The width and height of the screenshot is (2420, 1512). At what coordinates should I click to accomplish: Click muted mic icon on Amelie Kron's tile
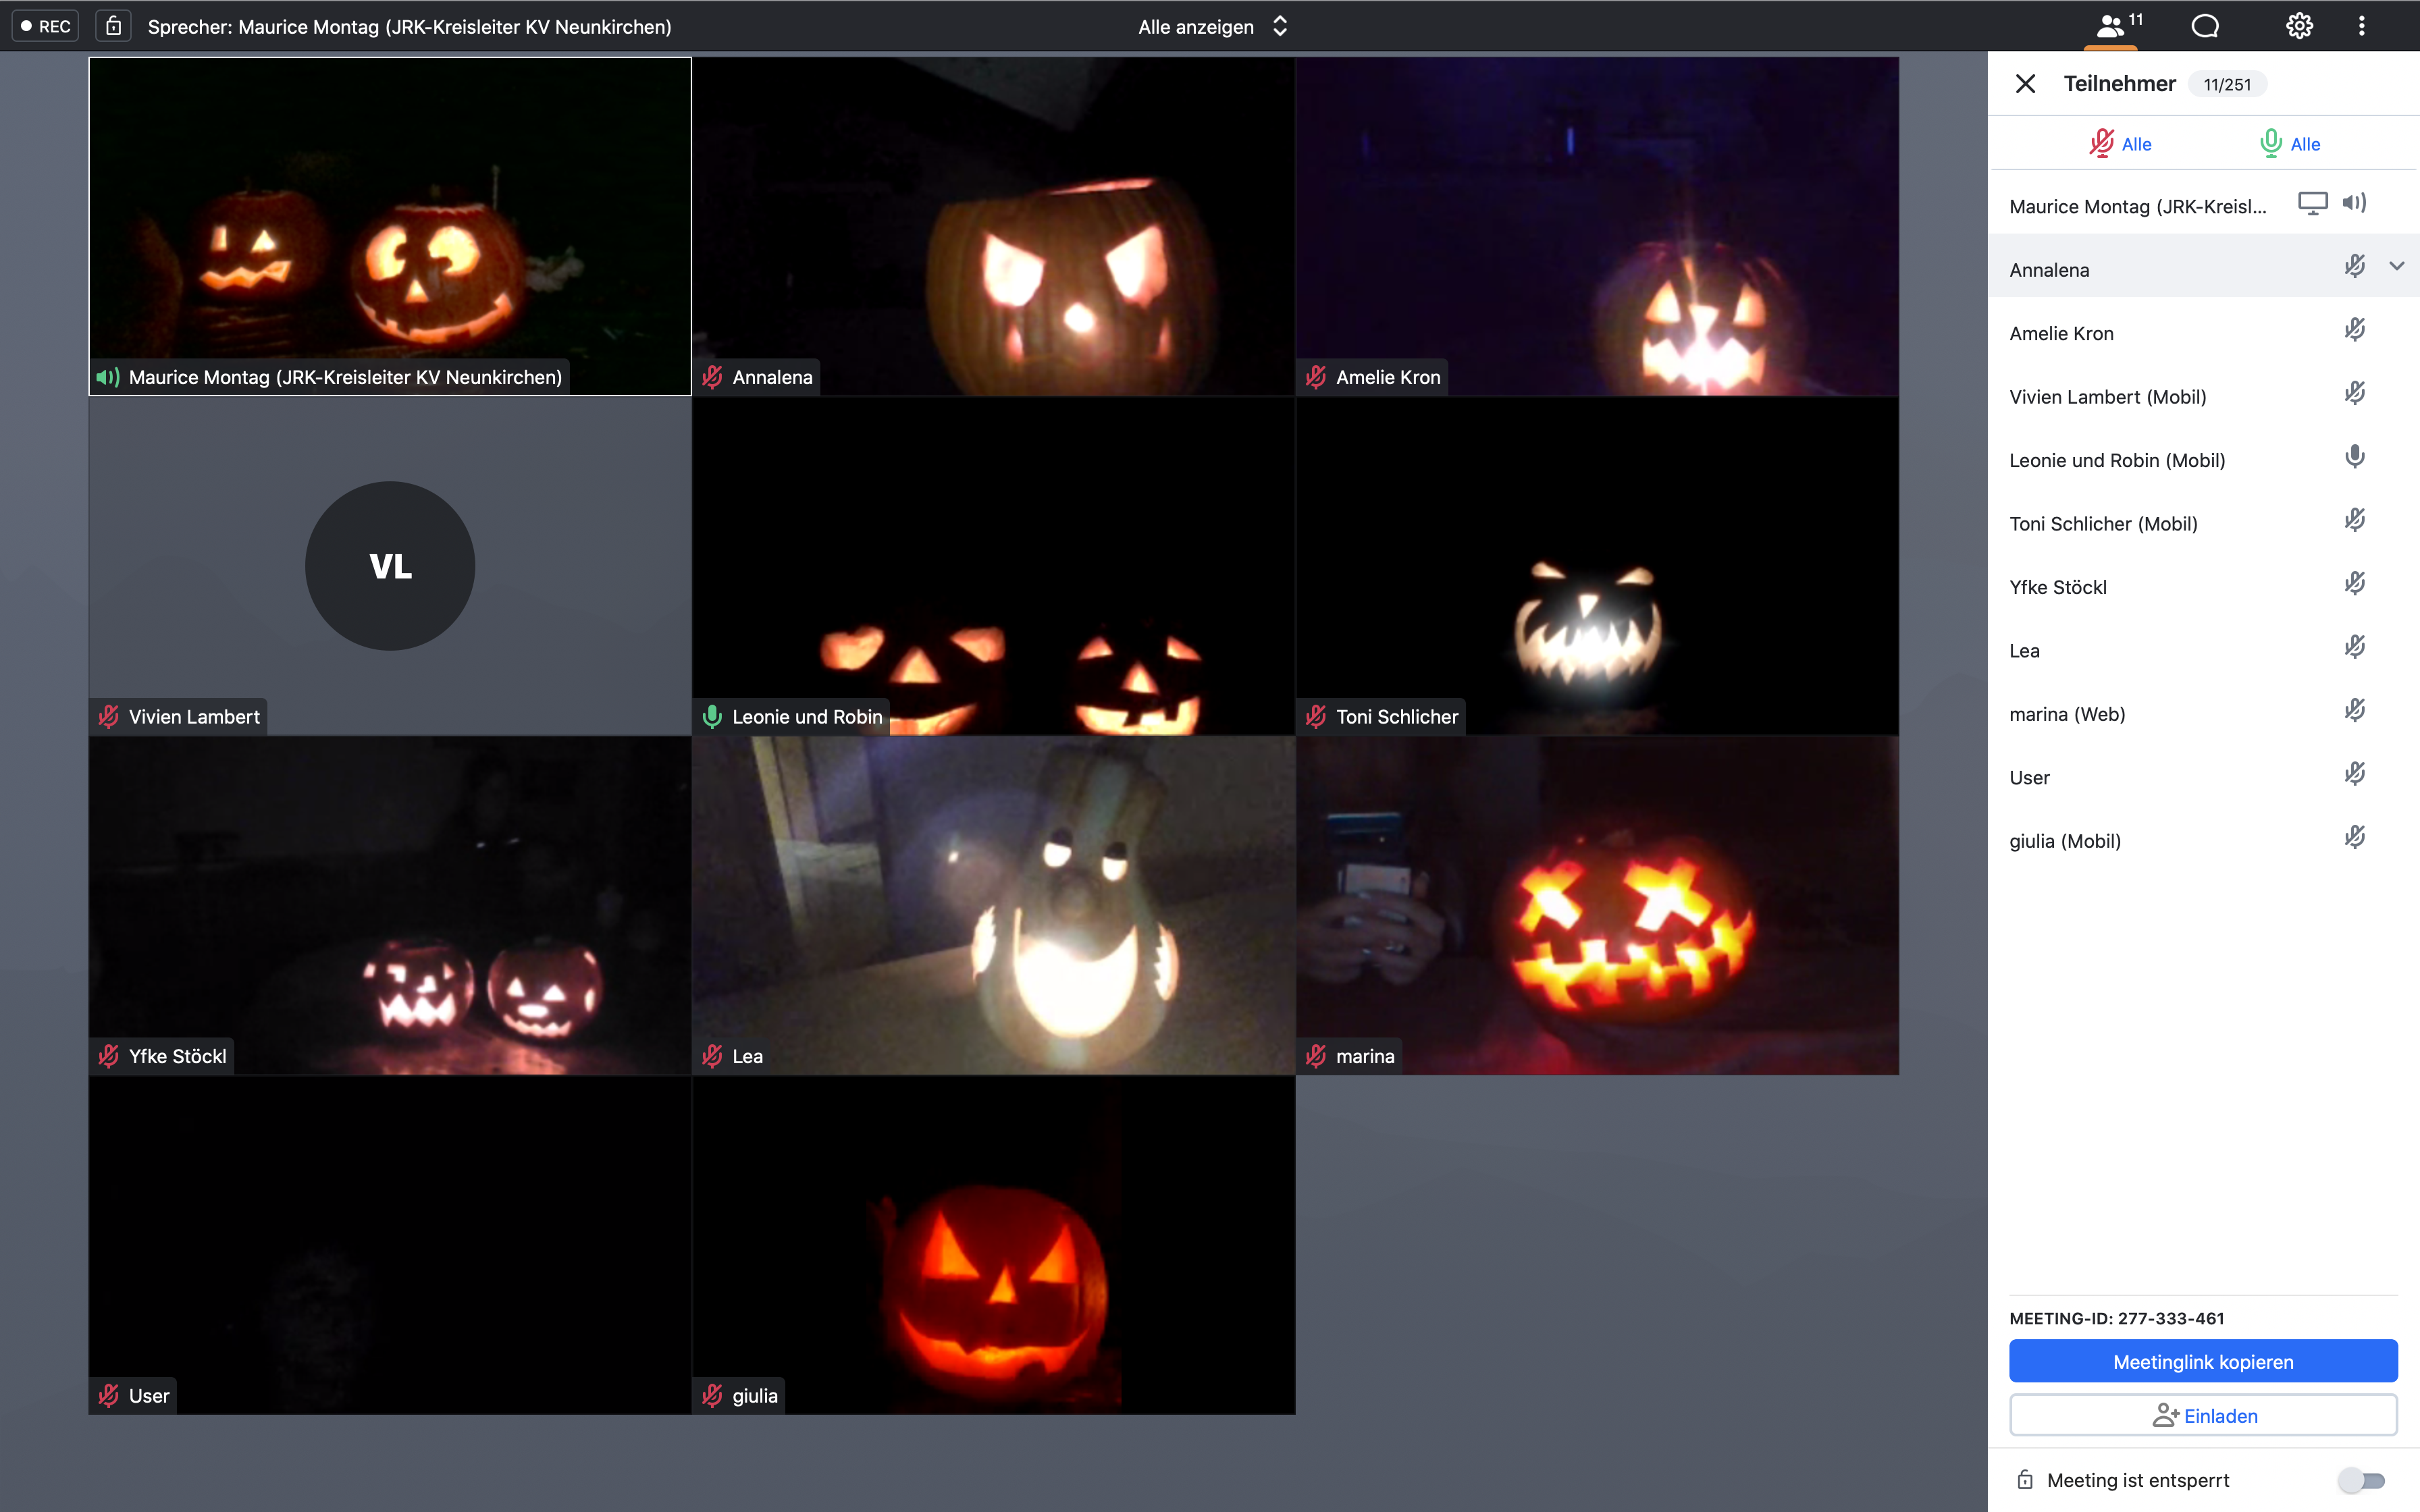(1316, 377)
